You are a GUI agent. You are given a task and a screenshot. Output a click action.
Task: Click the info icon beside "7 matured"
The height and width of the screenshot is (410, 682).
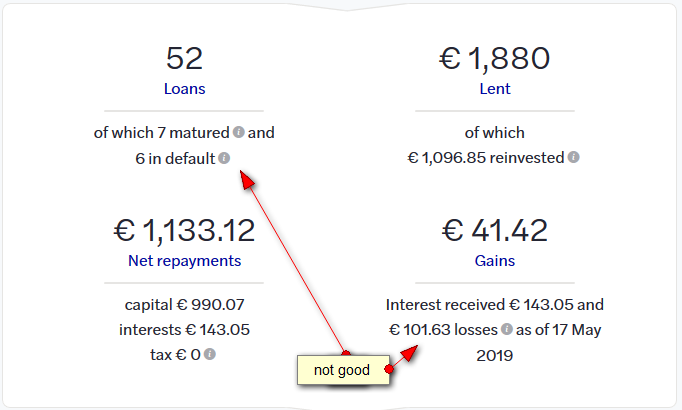tap(238, 132)
